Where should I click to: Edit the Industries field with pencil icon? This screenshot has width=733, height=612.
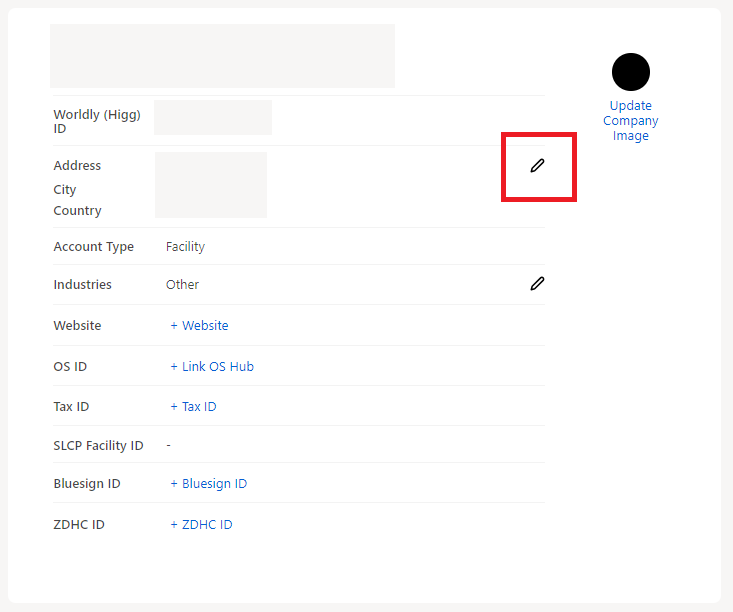(x=537, y=283)
